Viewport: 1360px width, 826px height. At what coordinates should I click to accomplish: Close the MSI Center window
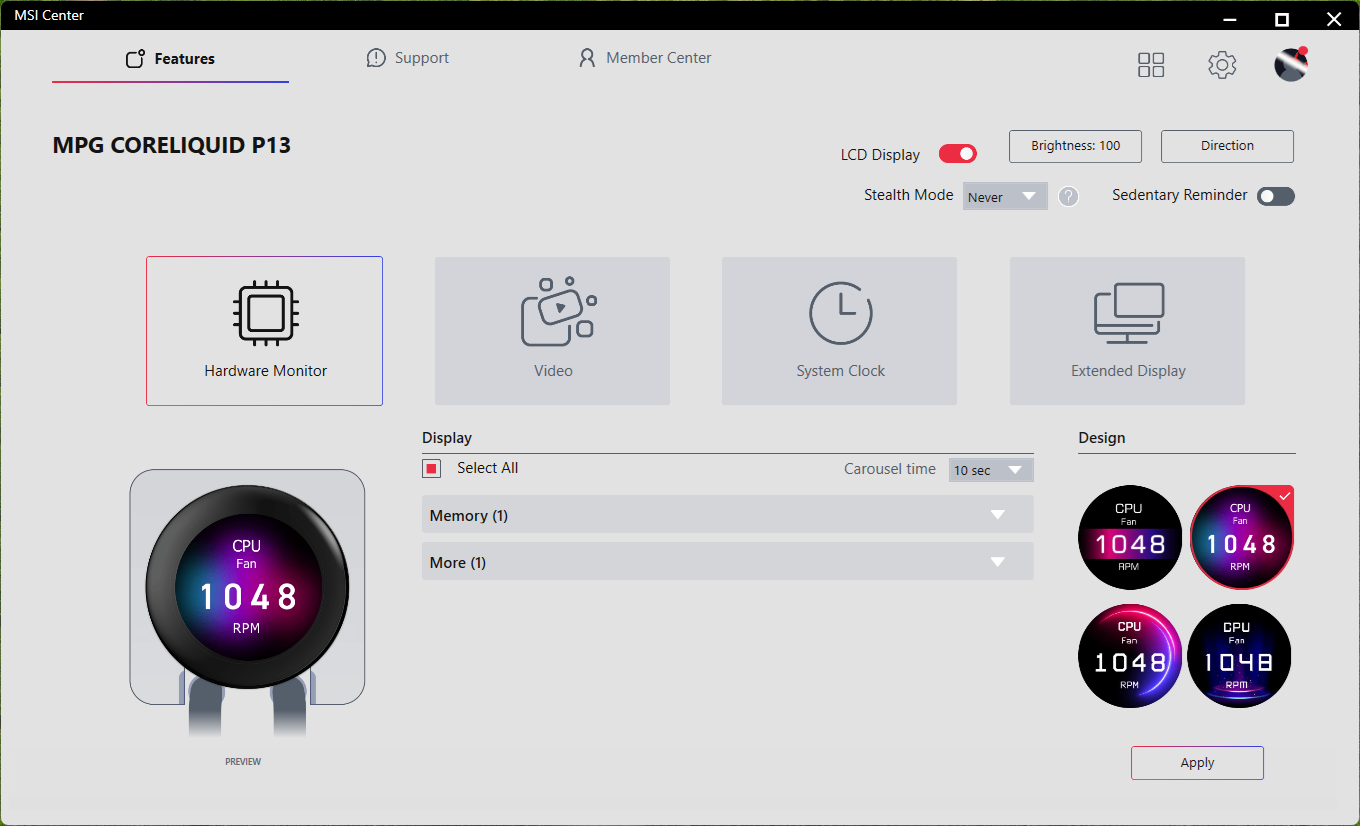coord(1333,18)
